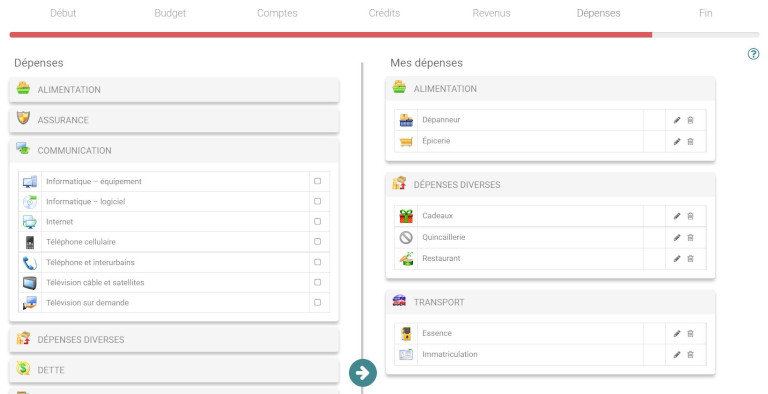
Task: Click the Téléphone cellulaire label
Action: pyautogui.click(x=81, y=242)
